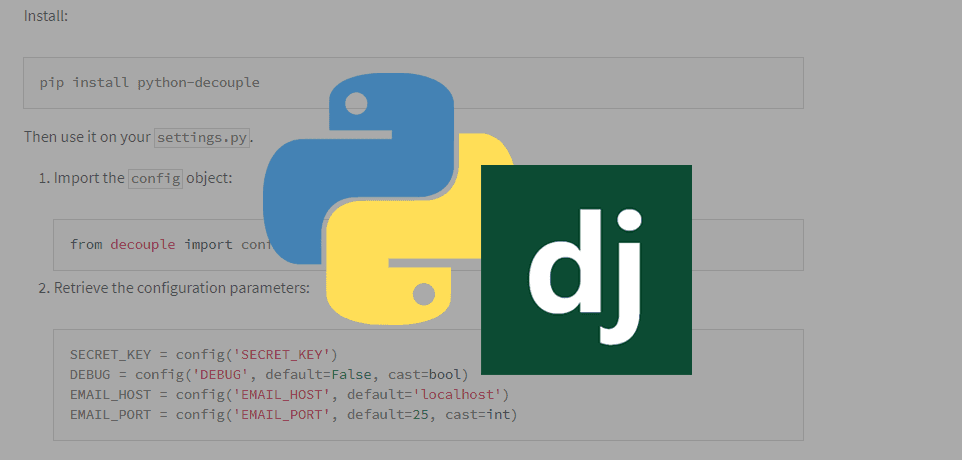Click the SECRET_KEY = config code line
The width and height of the screenshot is (962, 460).
[204, 355]
